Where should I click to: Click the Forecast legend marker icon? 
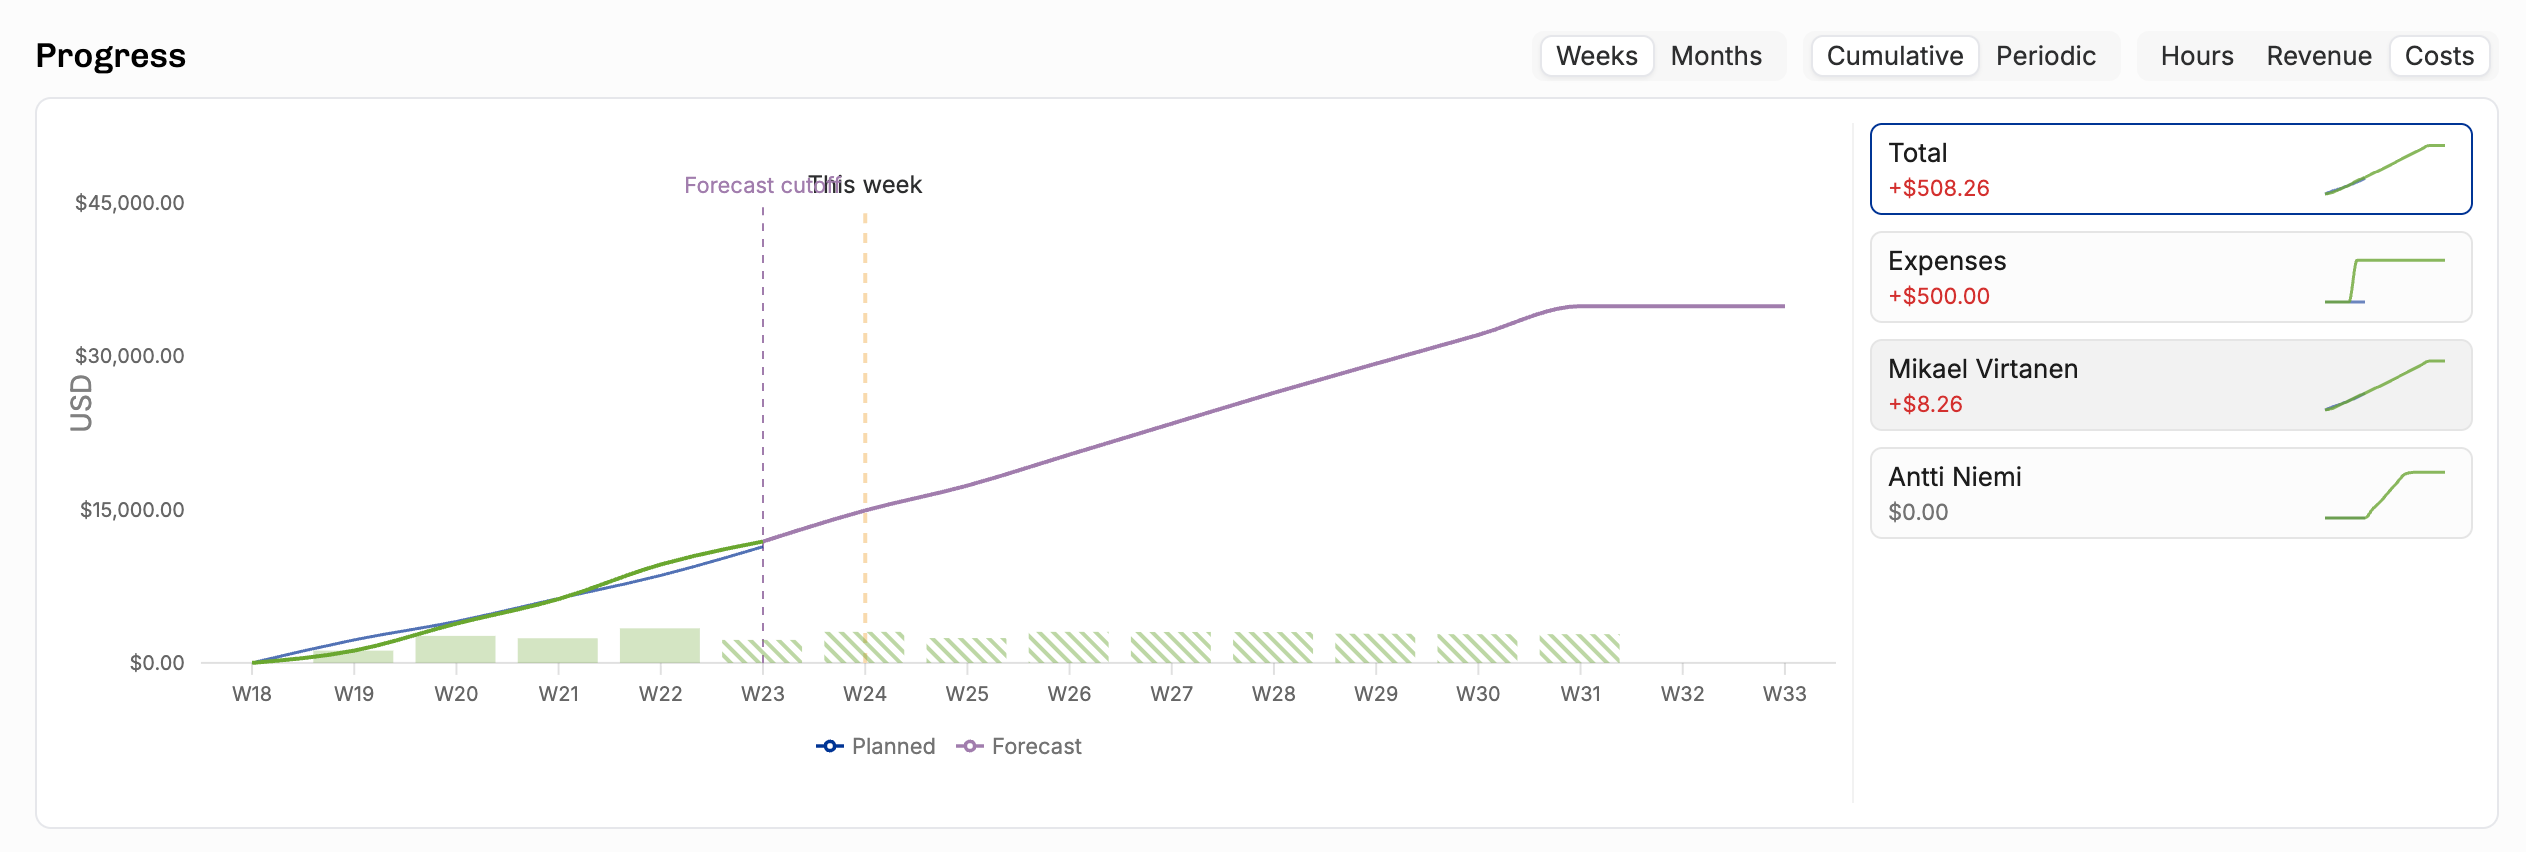pyautogui.click(x=969, y=746)
